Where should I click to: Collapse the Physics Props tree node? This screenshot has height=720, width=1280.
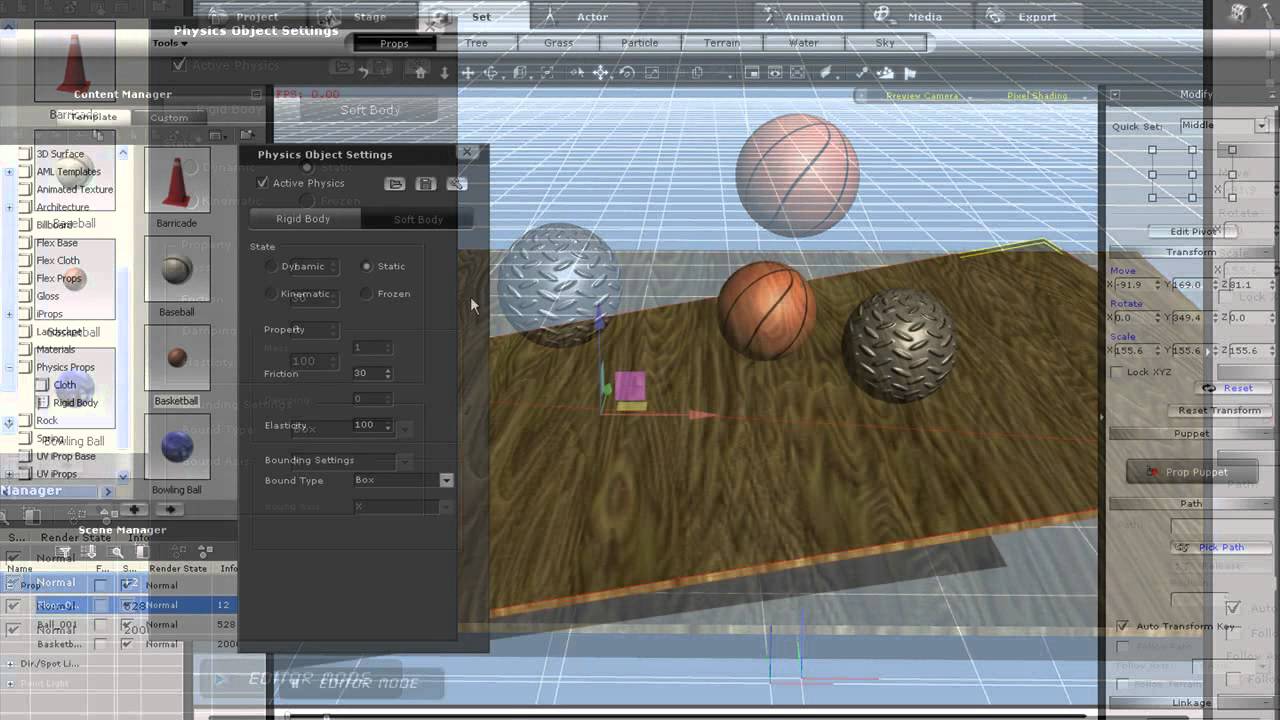(10, 367)
